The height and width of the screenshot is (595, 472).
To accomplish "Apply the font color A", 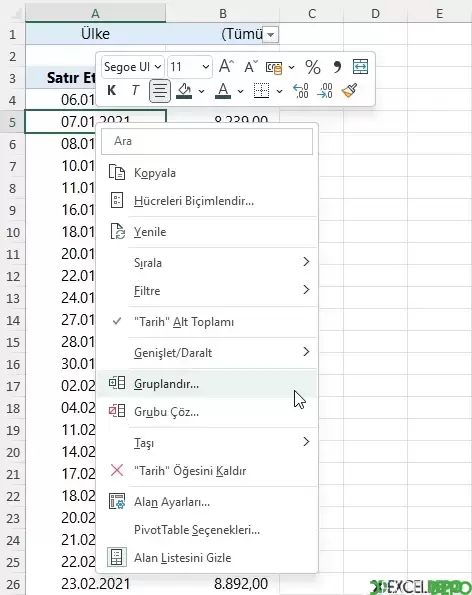I will click(x=223, y=91).
